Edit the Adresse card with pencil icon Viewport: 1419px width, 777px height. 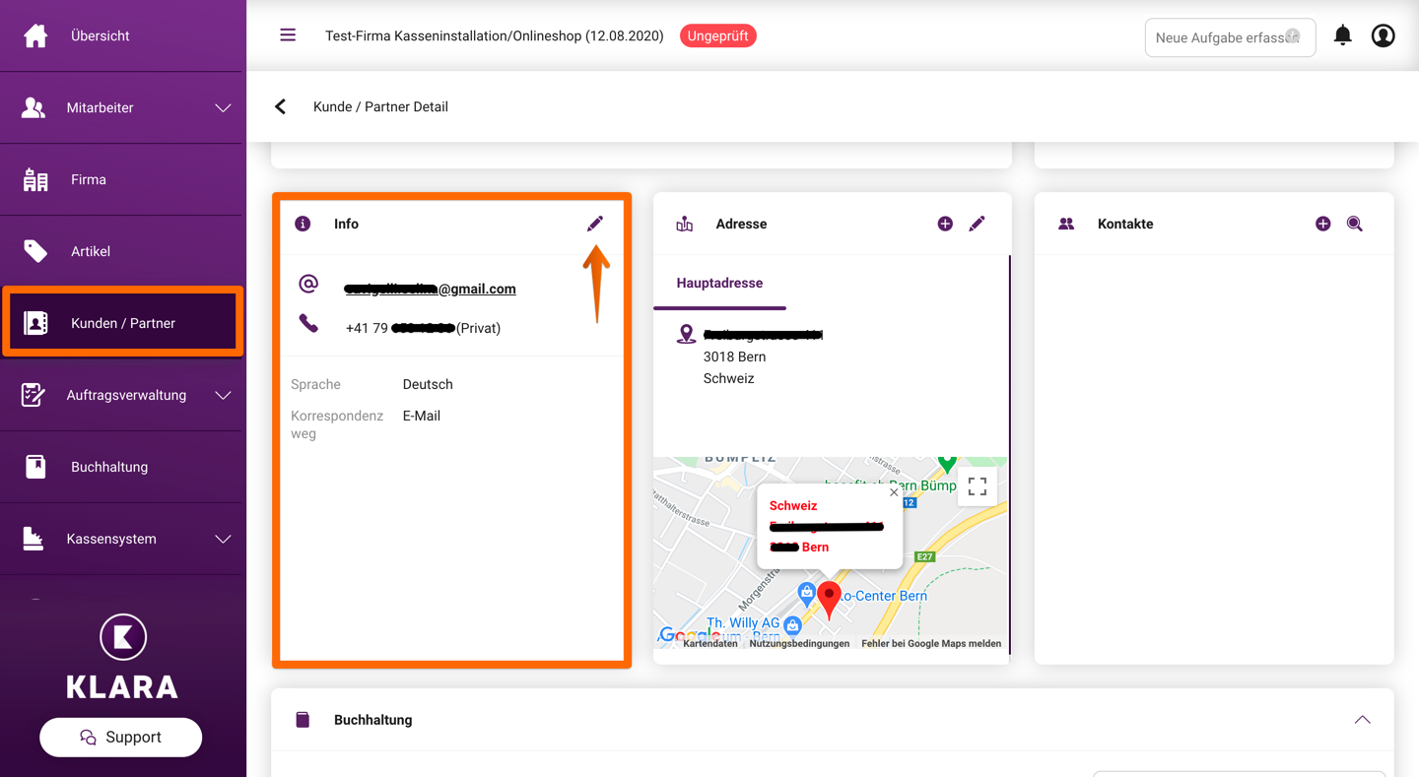pyautogui.click(x=977, y=224)
